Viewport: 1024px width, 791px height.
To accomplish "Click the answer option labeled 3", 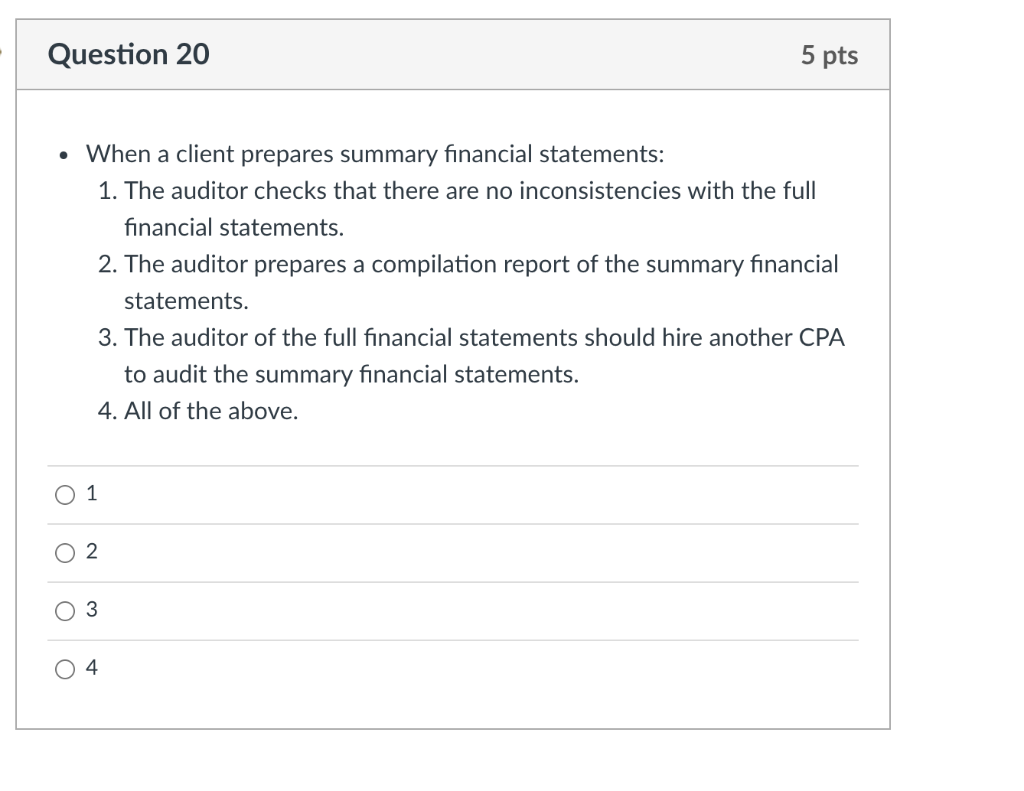I will coord(91,610).
